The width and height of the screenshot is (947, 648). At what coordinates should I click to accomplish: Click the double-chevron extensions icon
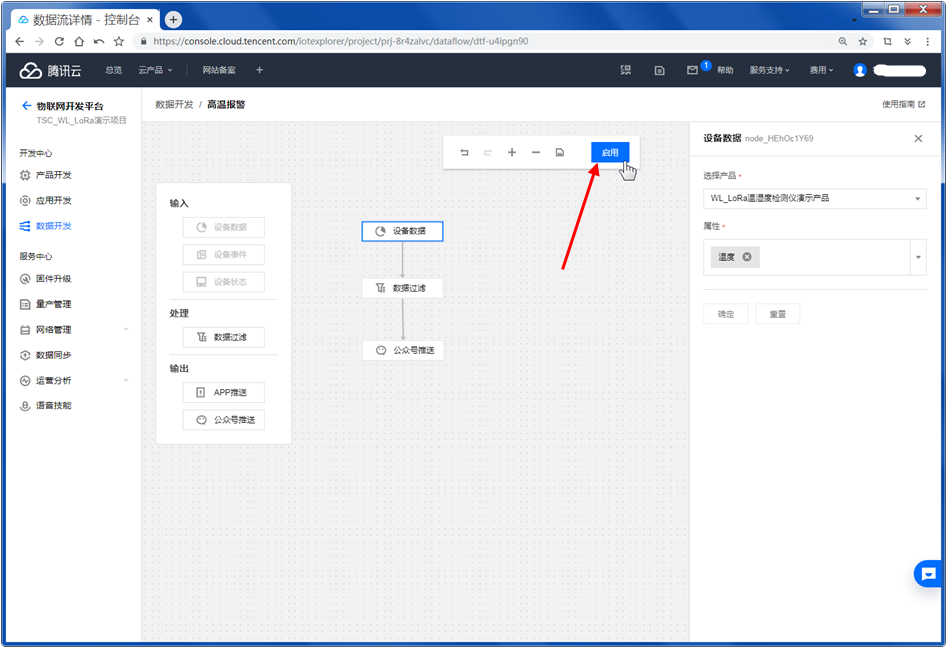click(x=907, y=41)
